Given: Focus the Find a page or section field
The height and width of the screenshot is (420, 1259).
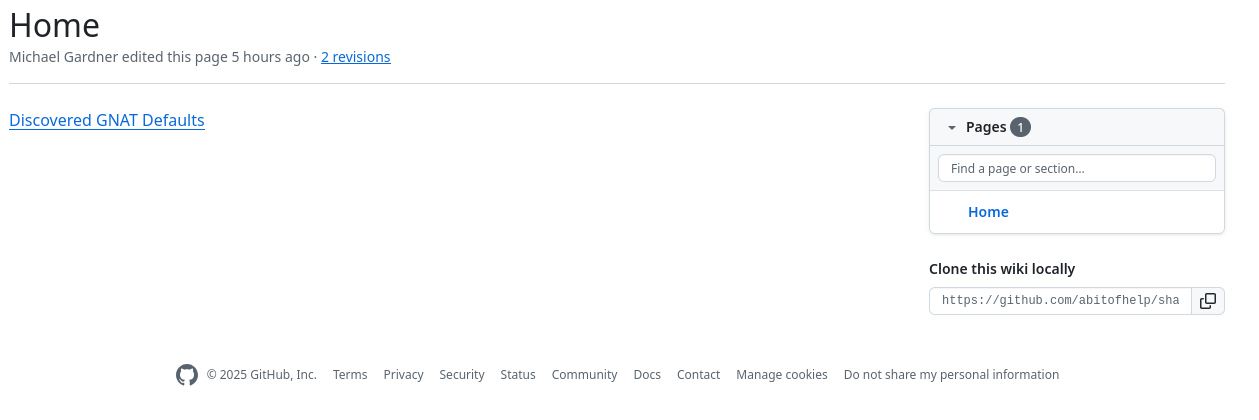Looking at the screenshot, I should [1076, 169].
